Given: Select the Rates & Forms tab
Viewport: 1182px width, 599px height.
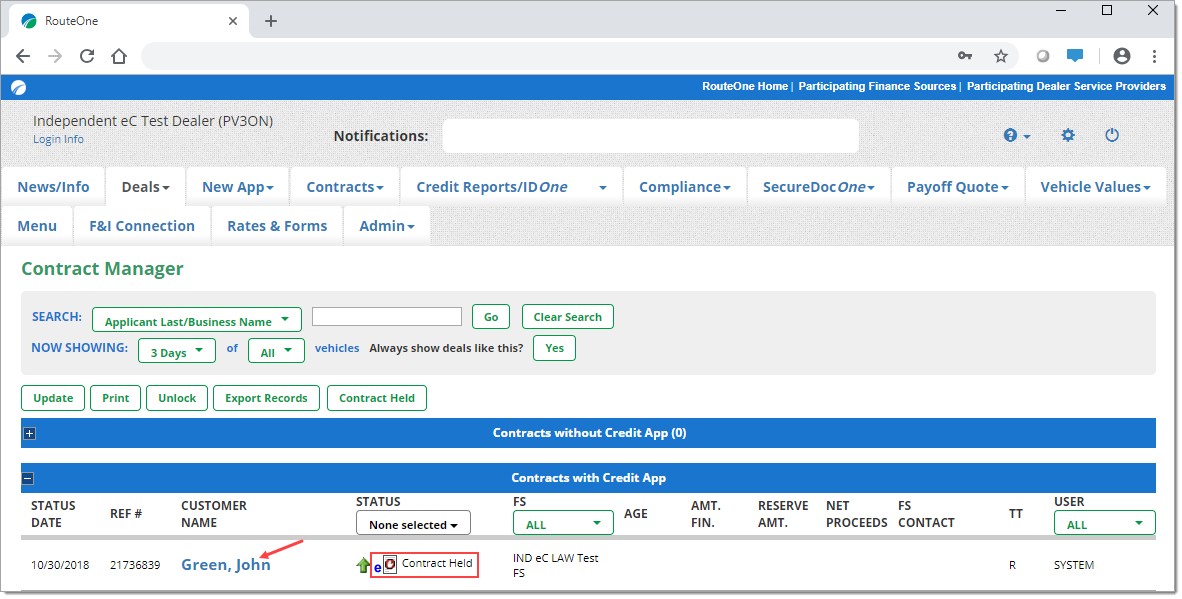Looking at the screenshot, I should point(277,226).
